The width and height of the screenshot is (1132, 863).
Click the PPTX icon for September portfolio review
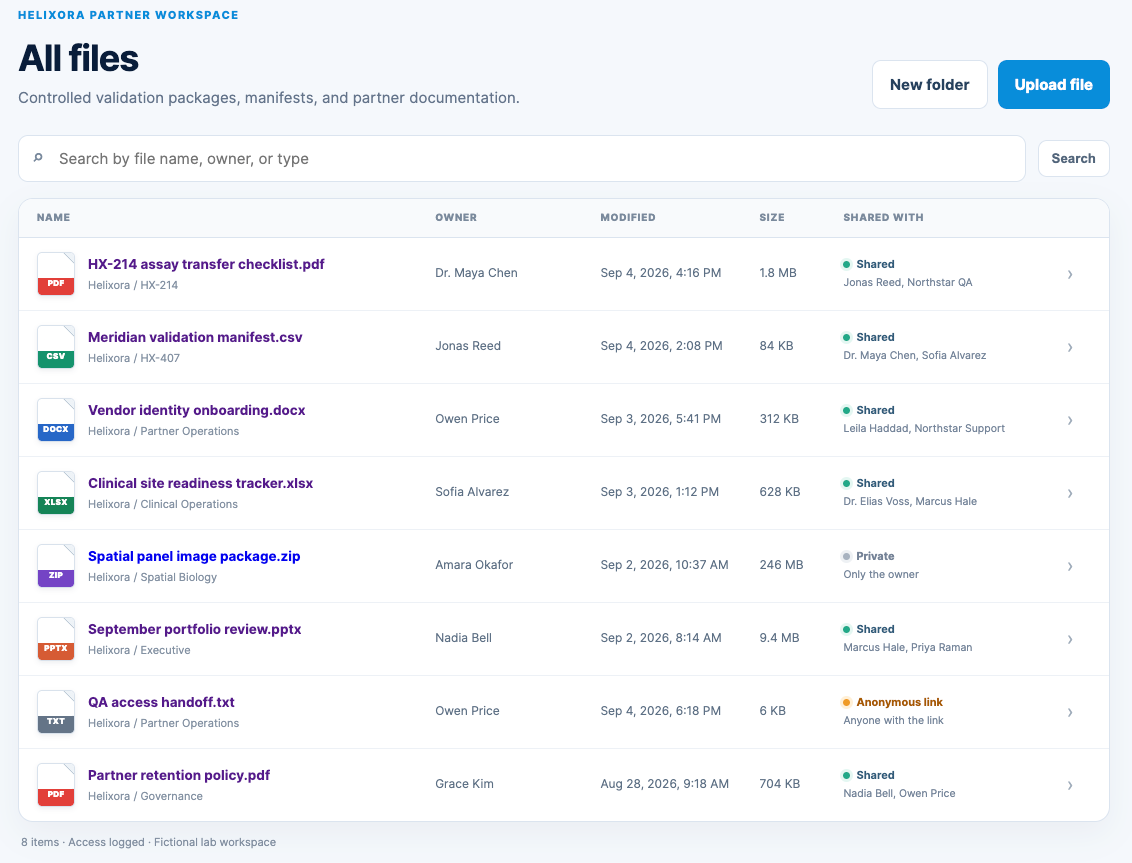click(56, 638)
